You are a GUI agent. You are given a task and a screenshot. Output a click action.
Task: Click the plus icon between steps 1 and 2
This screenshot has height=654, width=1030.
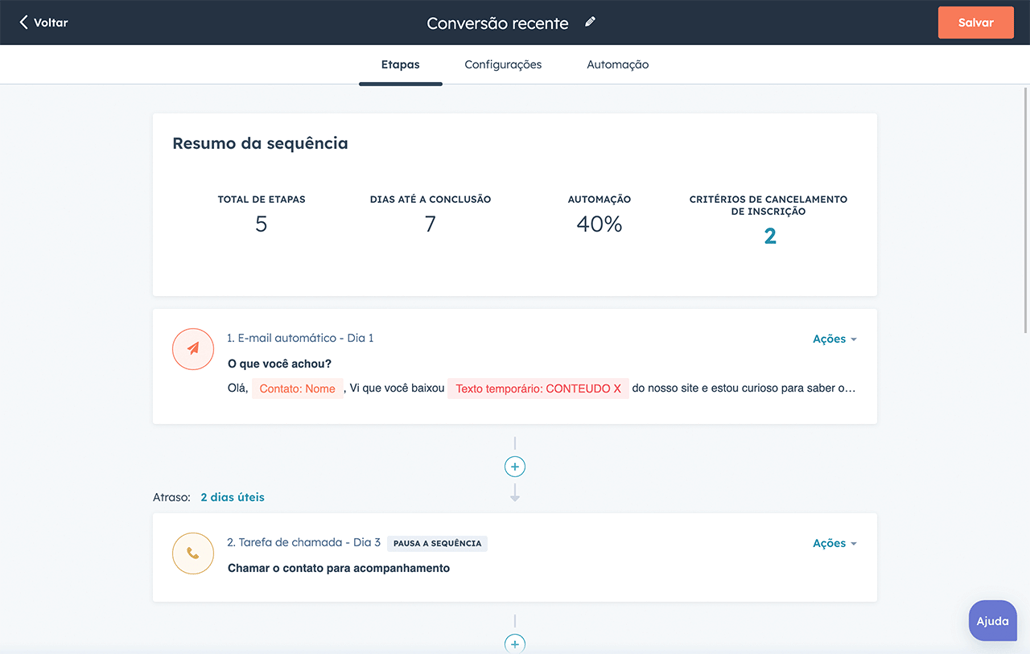(x=514, y=466)
